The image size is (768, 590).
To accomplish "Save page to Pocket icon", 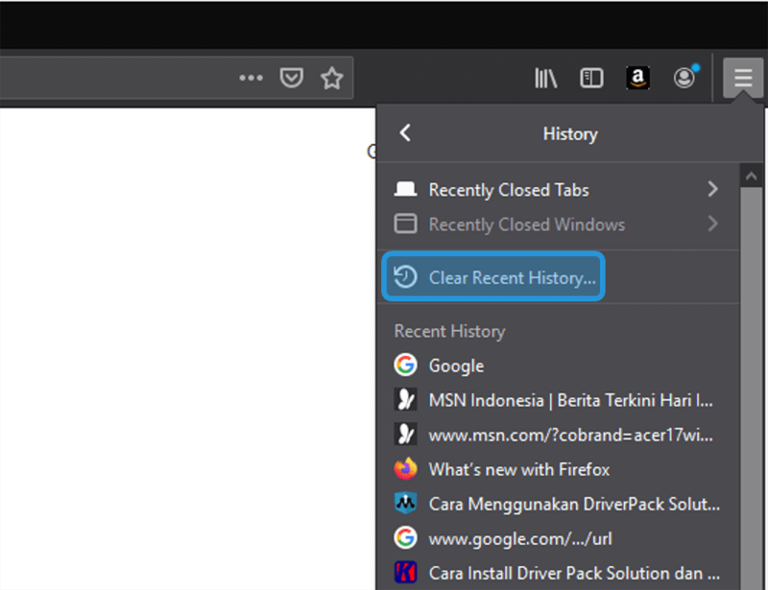I will 291,78.
